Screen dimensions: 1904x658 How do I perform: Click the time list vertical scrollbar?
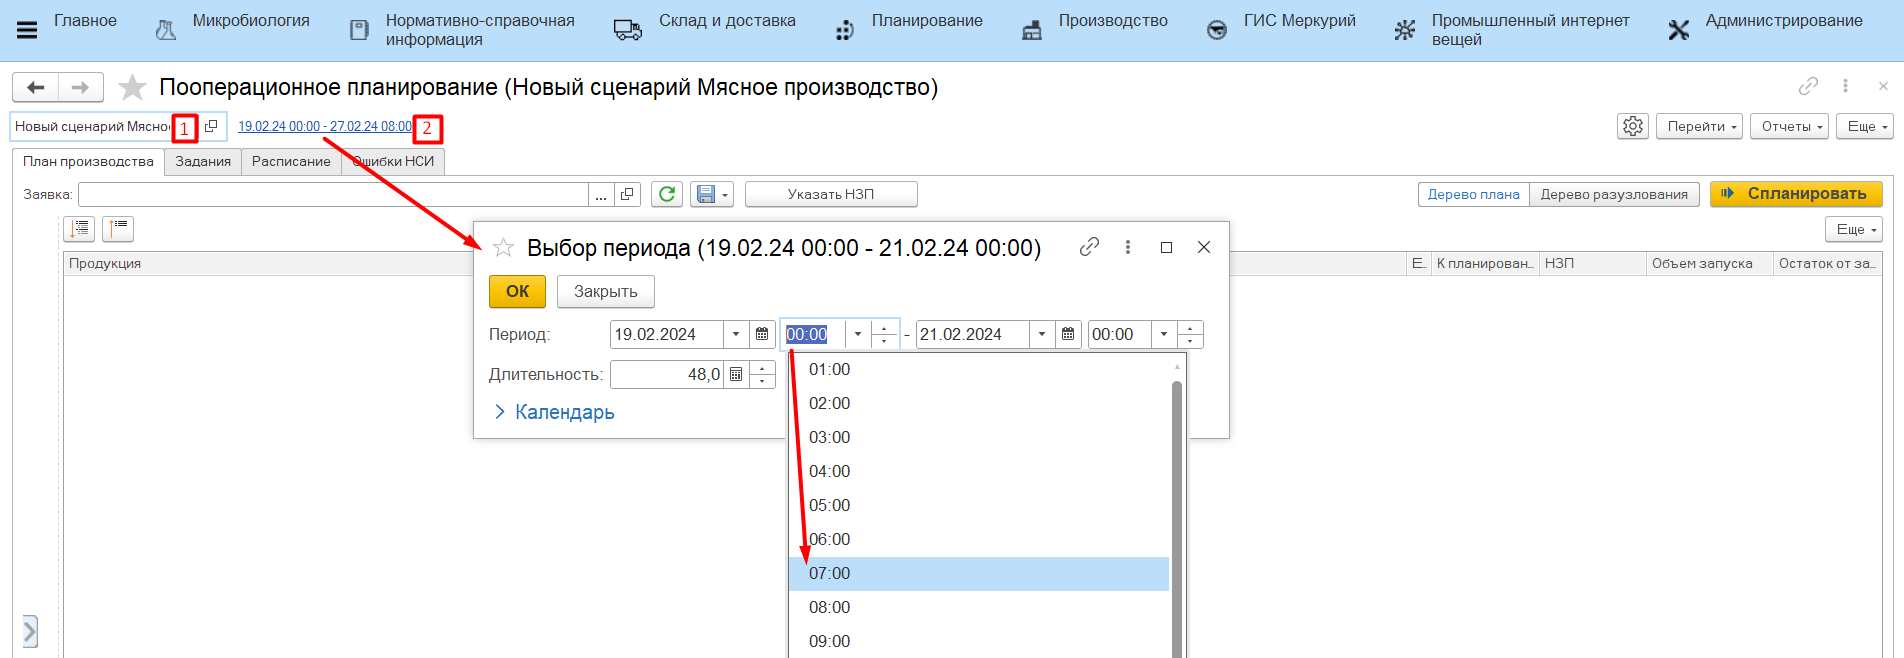point(1177,500)
